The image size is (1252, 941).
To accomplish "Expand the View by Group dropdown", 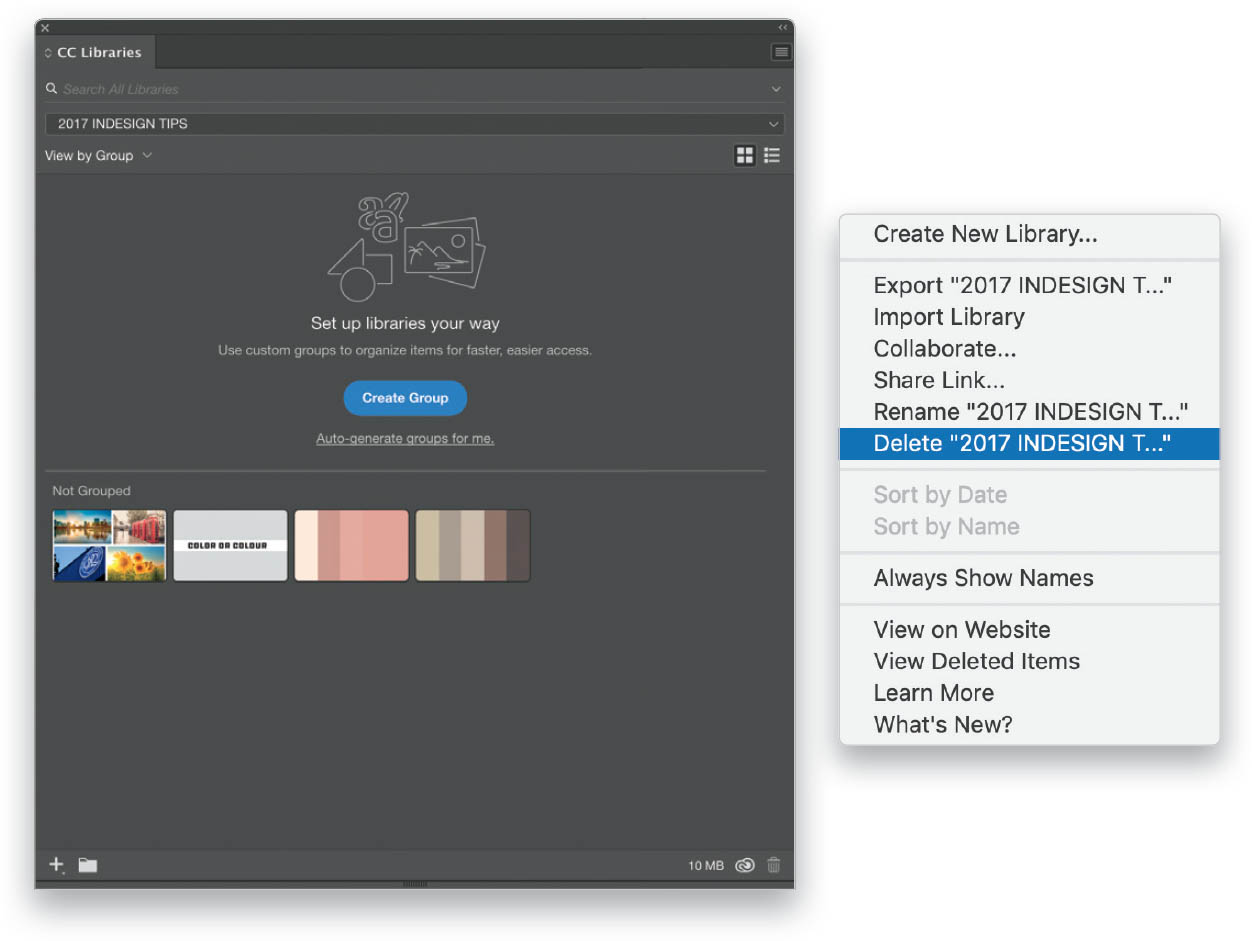I will [98, 156].
